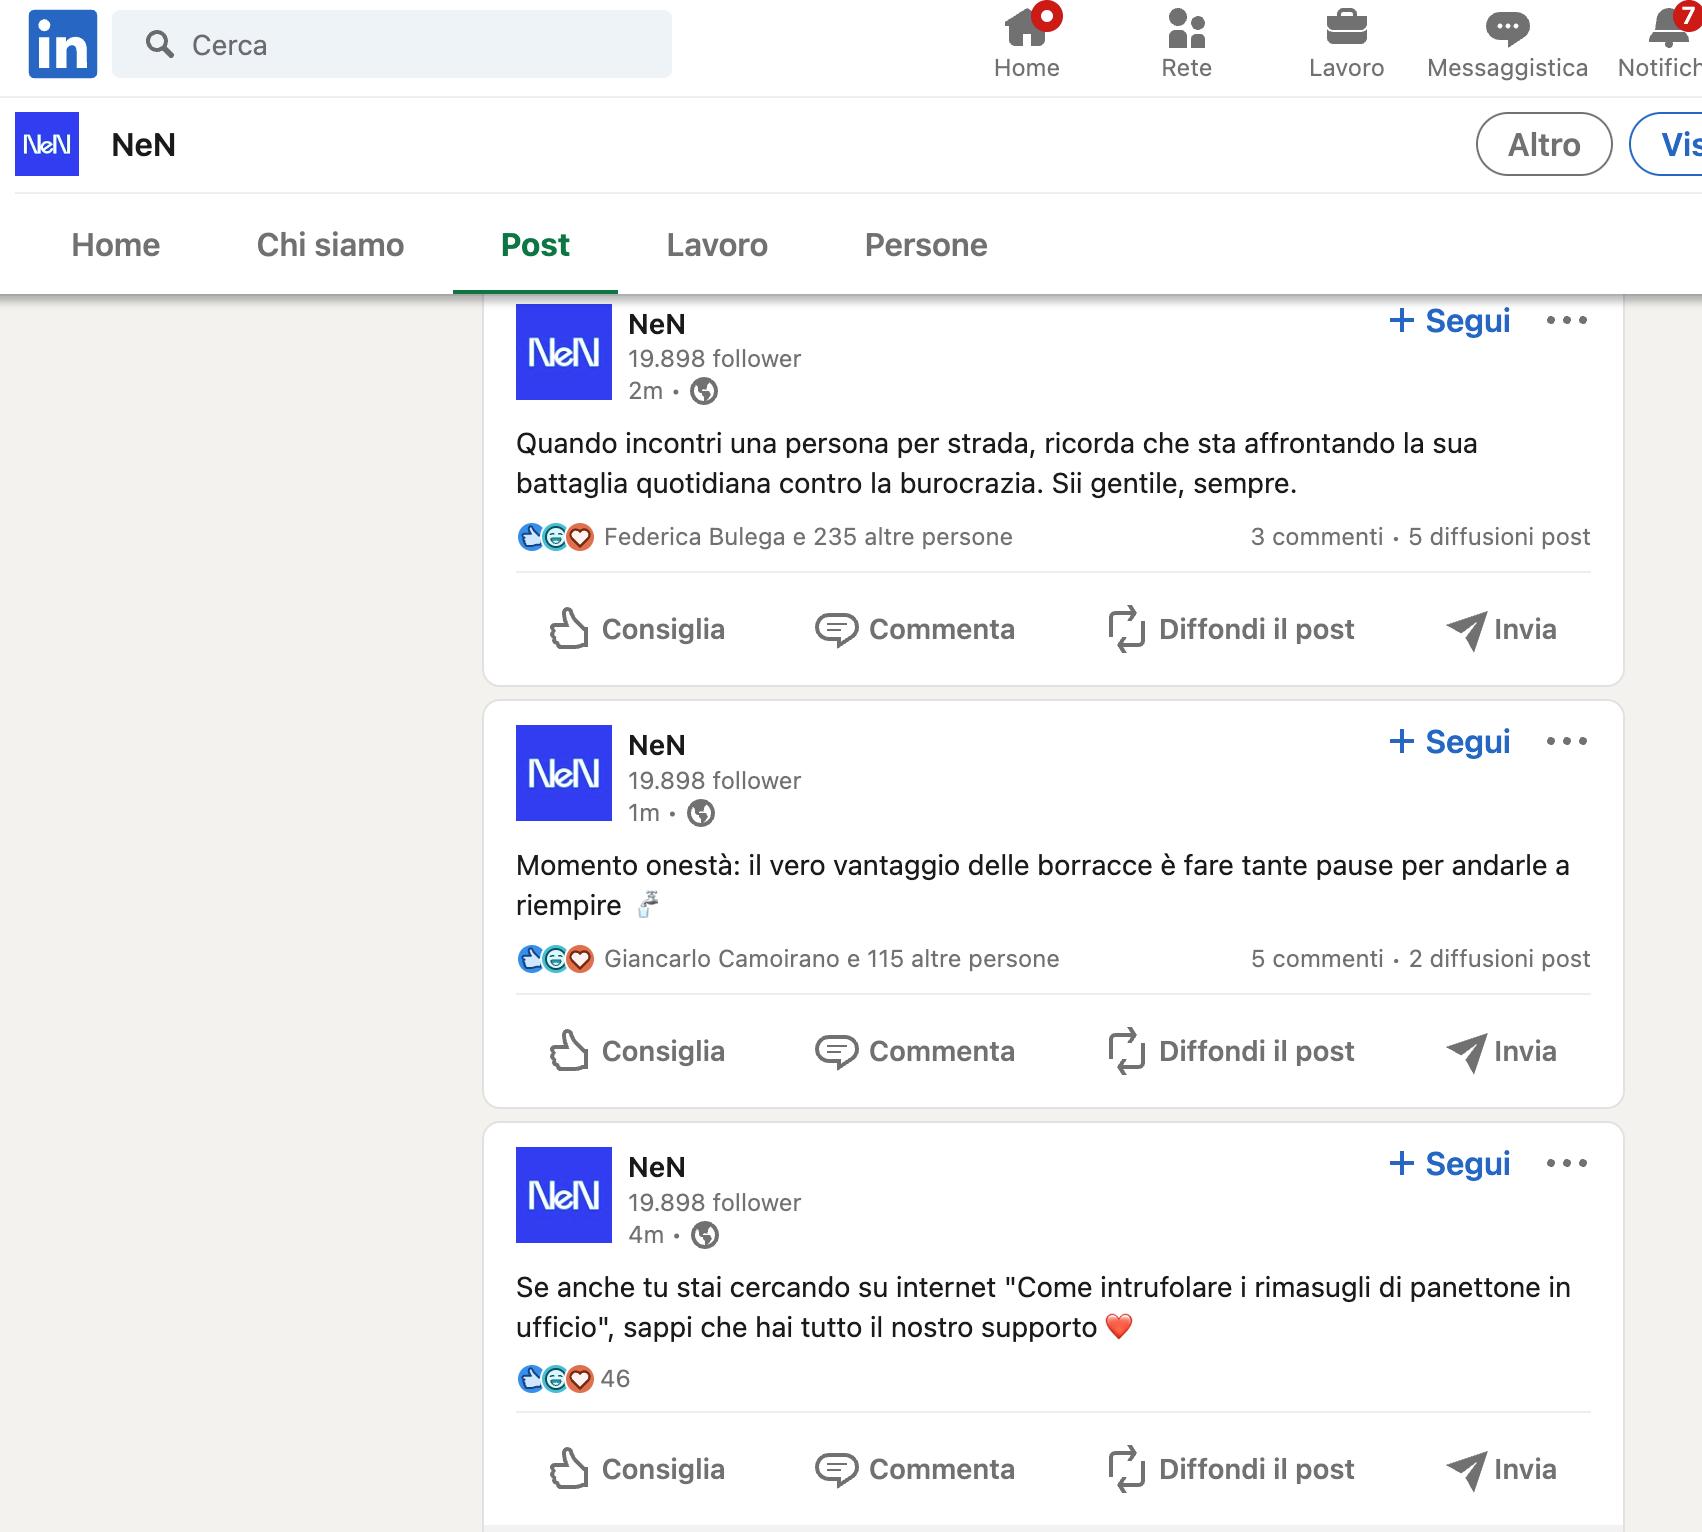Screen dimensions: 1702x1532
Task: Click NeN author name on borracce post
Action: pyautogui.click(x=657, y=745)
